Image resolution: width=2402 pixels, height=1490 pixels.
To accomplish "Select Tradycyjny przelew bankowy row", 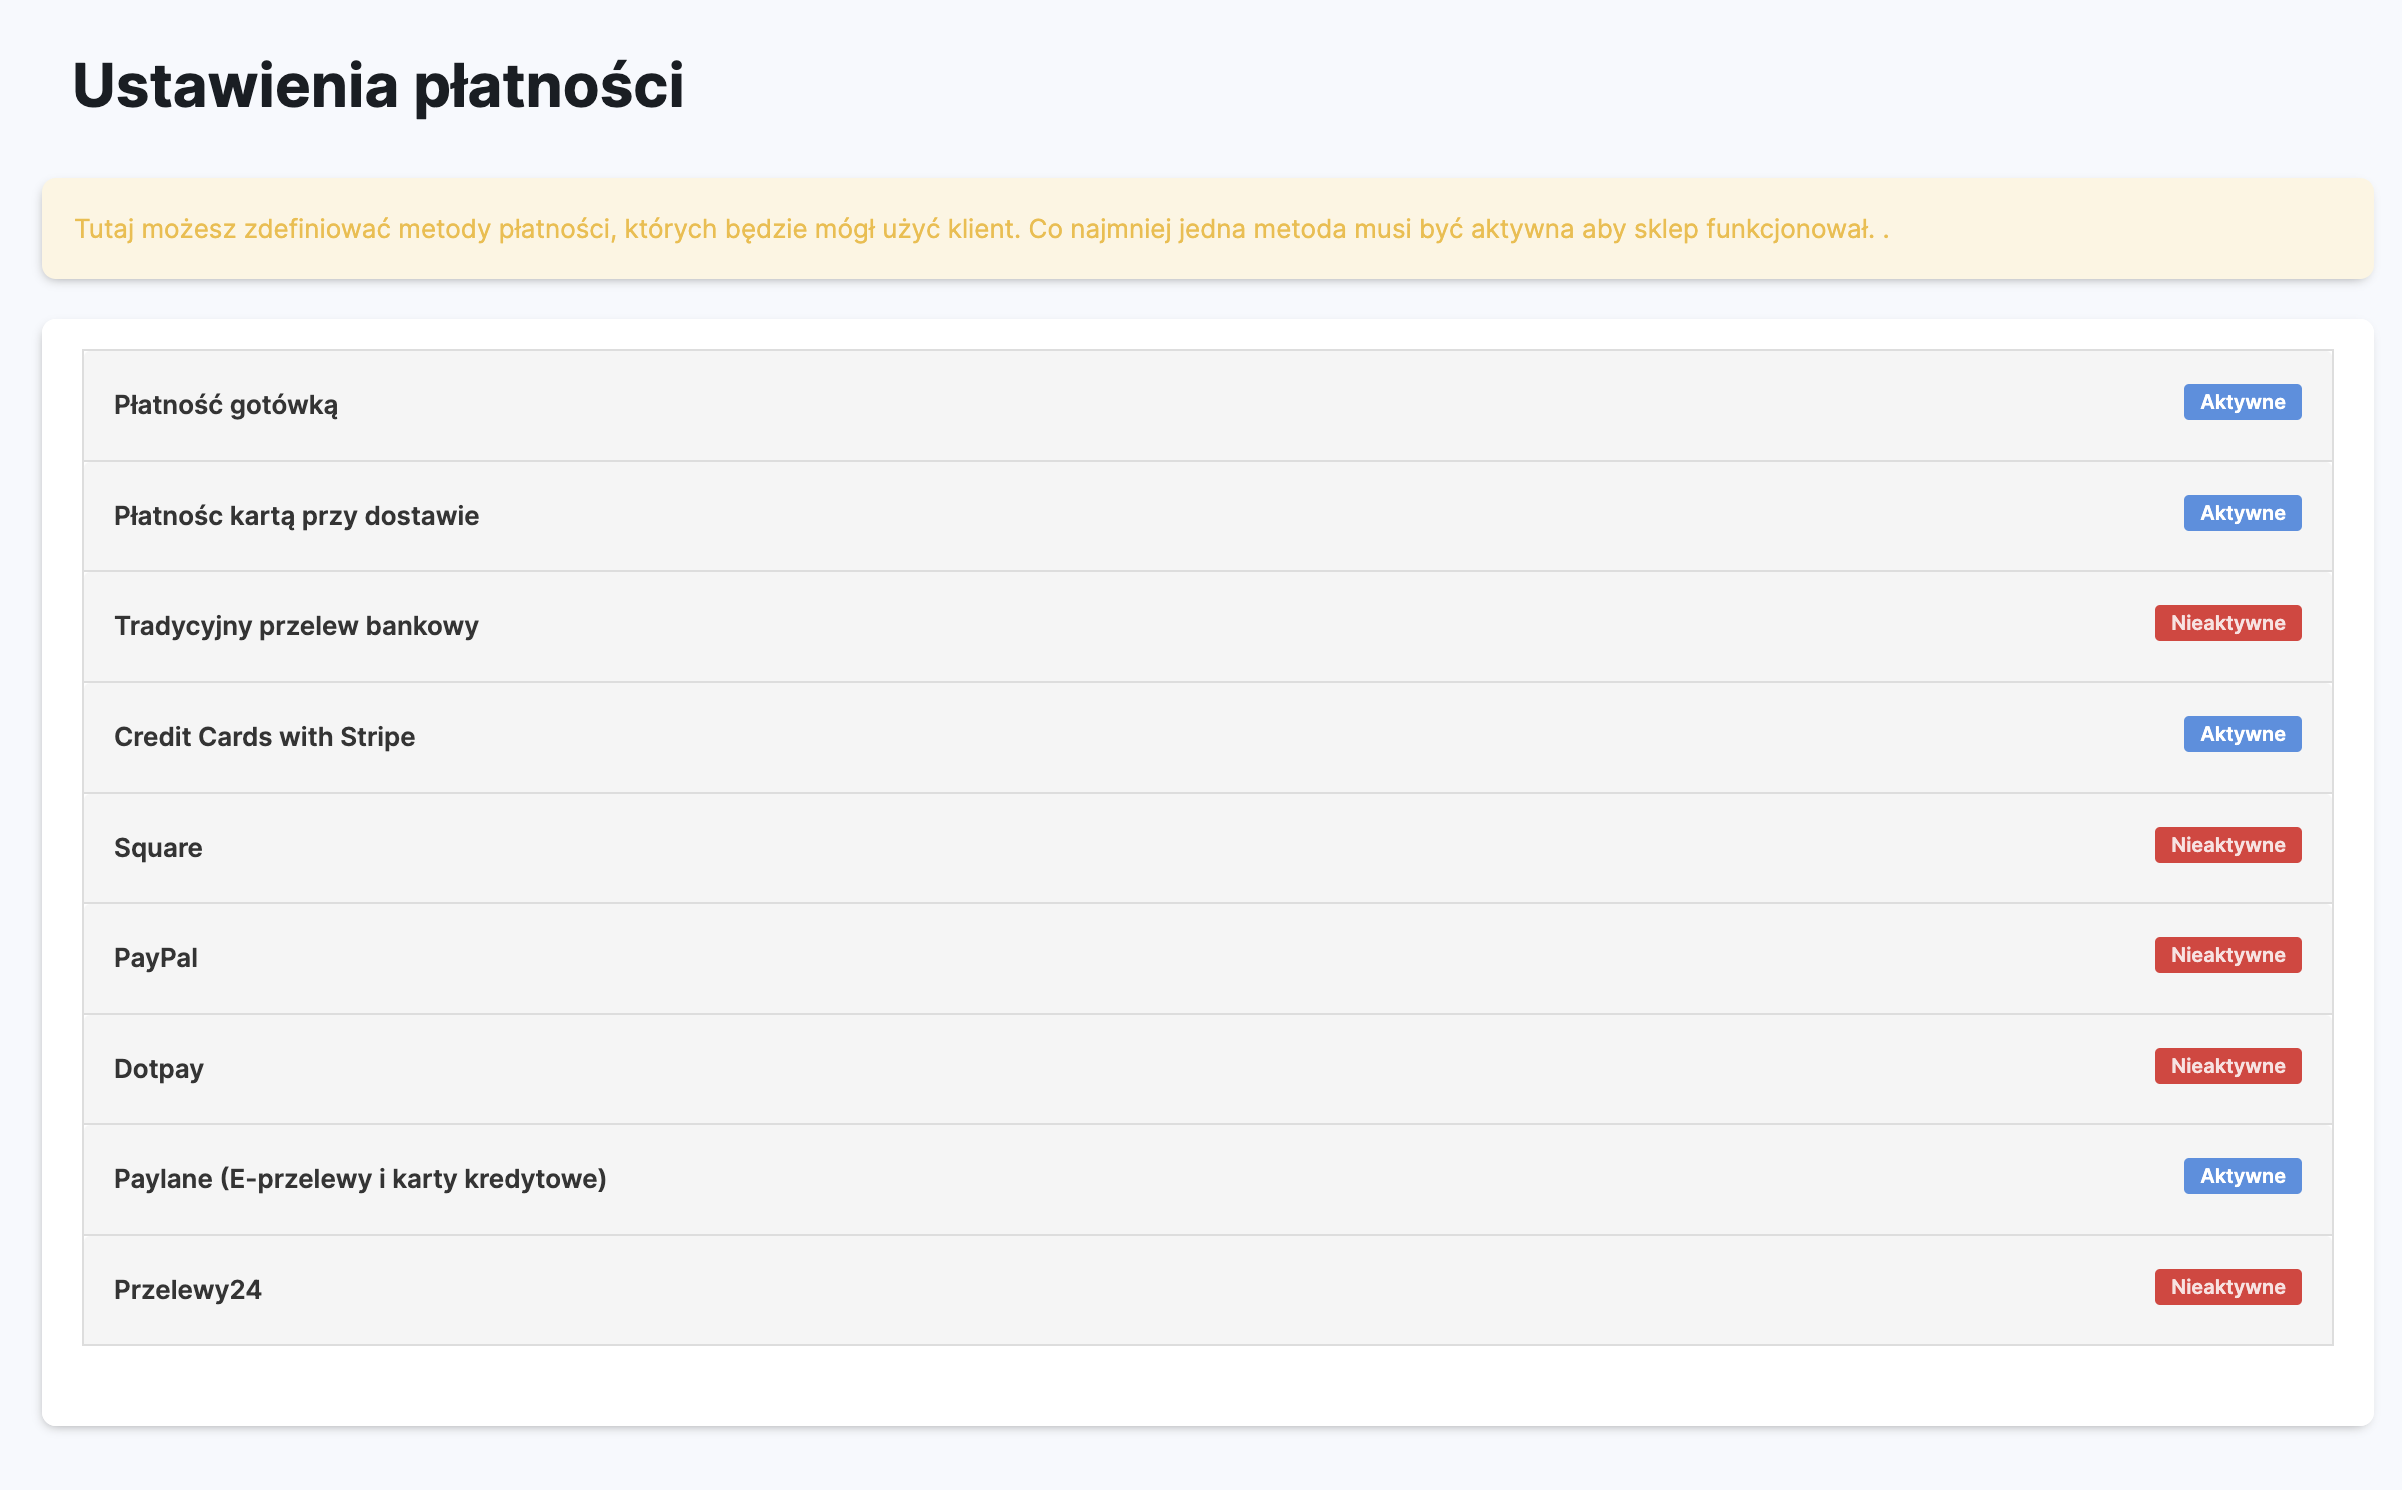I will pos(296,626).
